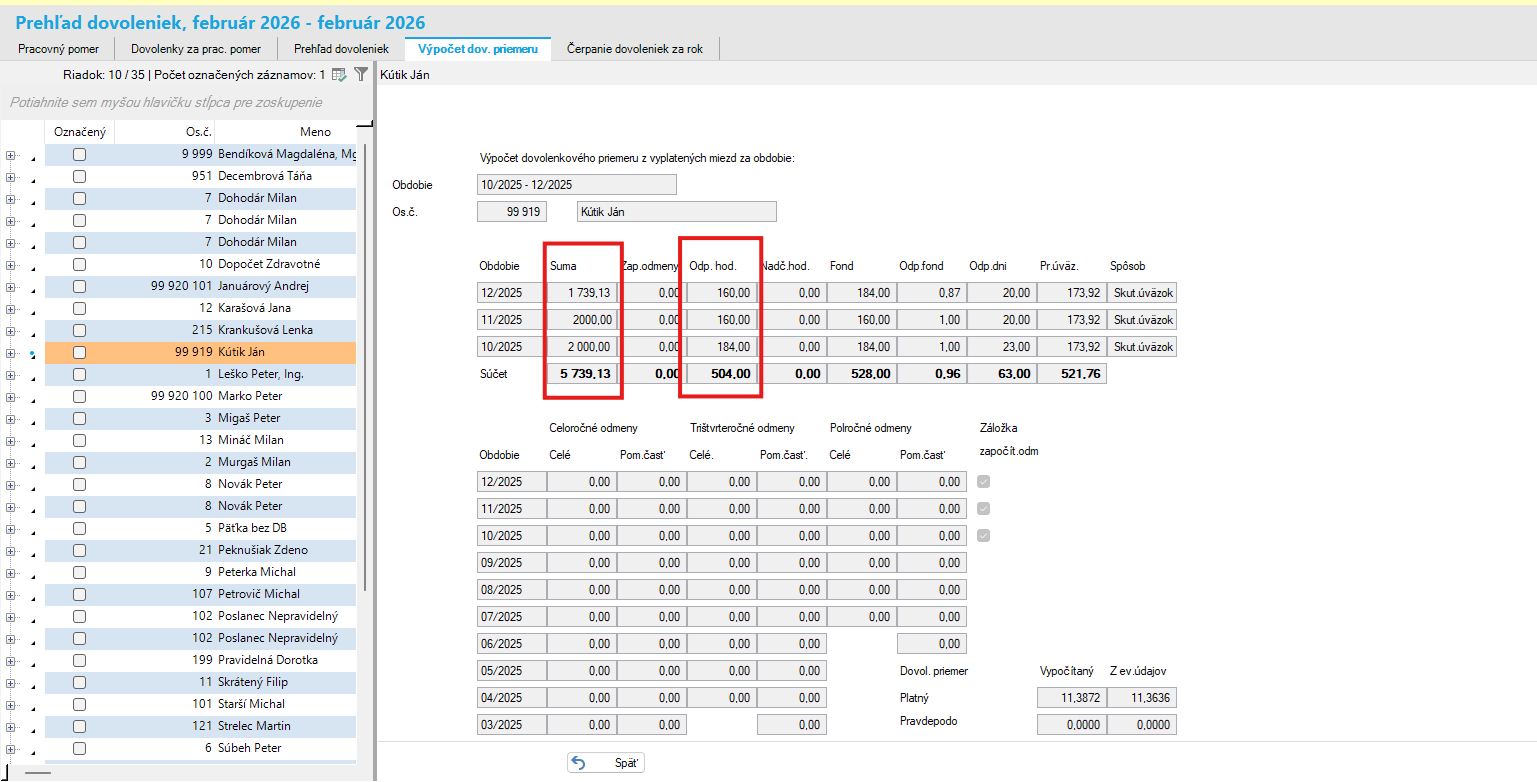Mark the checkbox for Kútik Ján row
Image resolution: width=1537 pixels, height=782 pixels.
coord(79,352)
